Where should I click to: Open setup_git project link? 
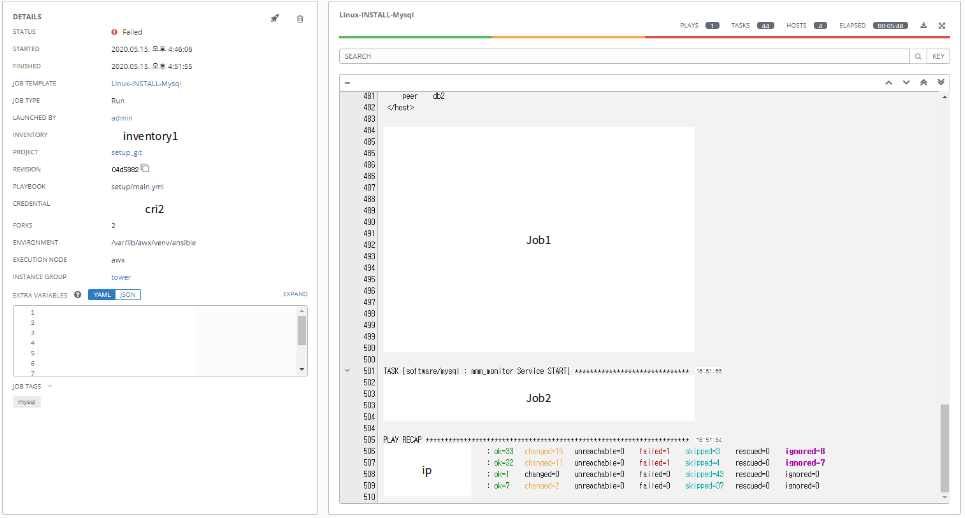tap(126, 152)
